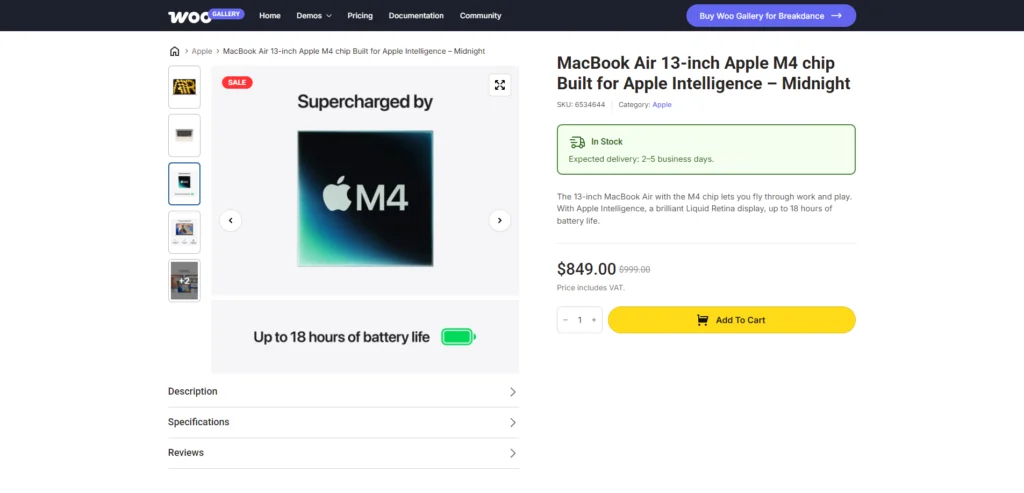This screenshot has width=1024, height=493.
Task: Click the quantity input field
Action: pyautogui.click(x=579, y=320)
